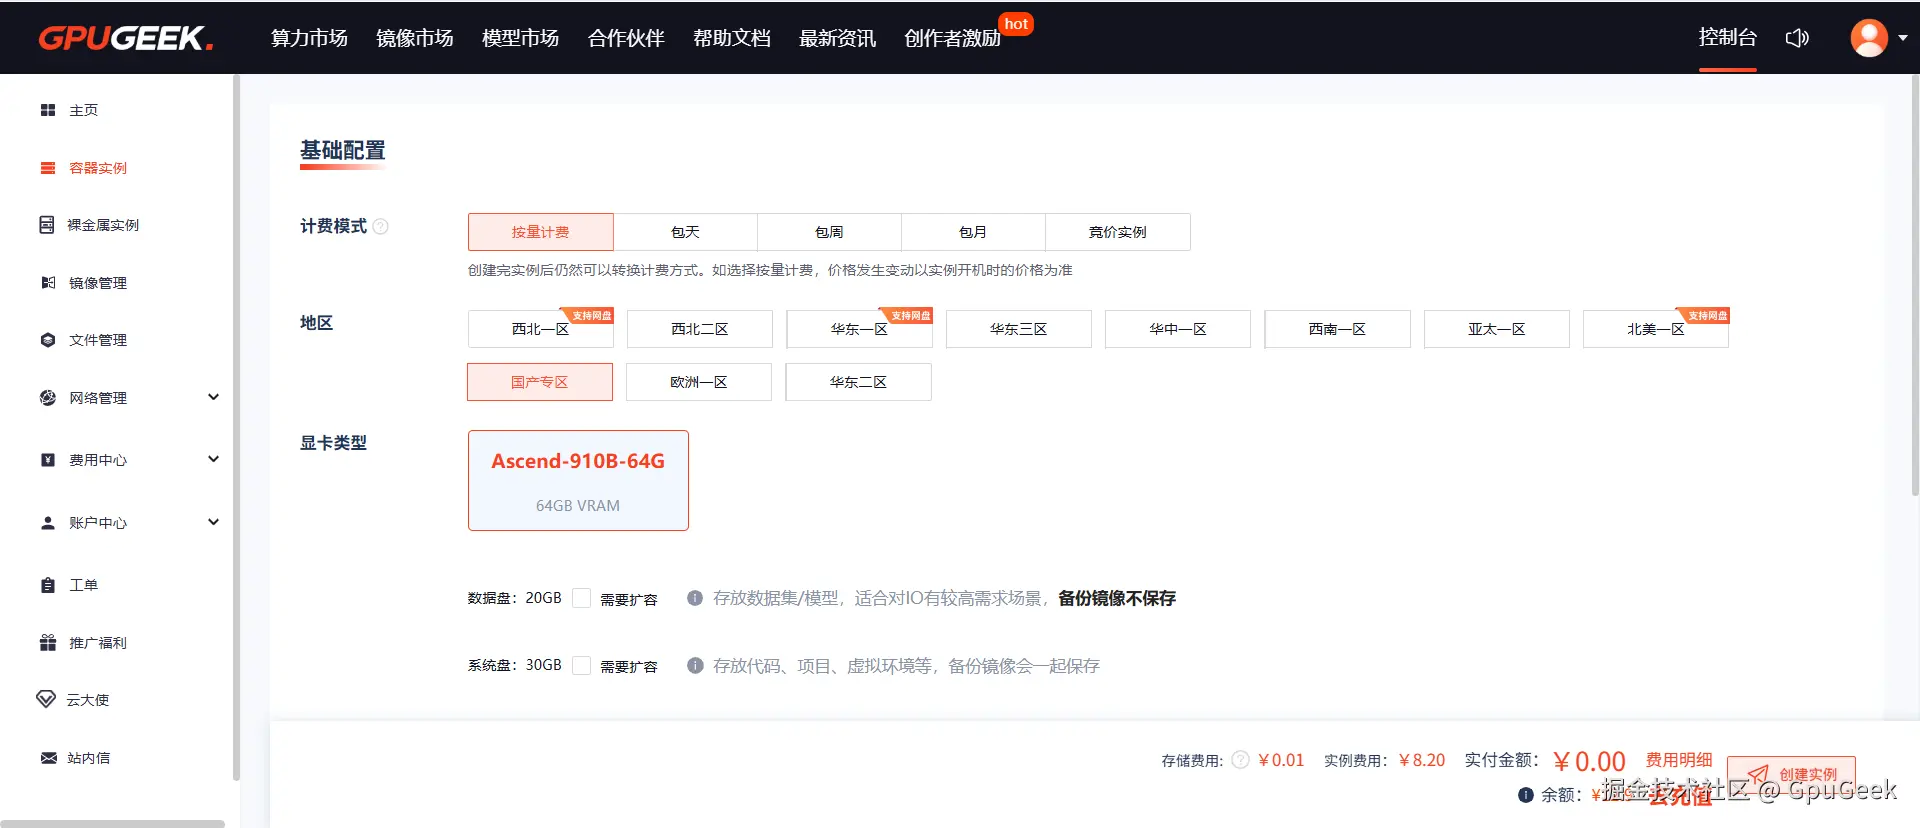Open 创作者激励 in top navigation
Image resolution: width=1920 pixels, height=828 pixels.
click(x=953, y=38)
